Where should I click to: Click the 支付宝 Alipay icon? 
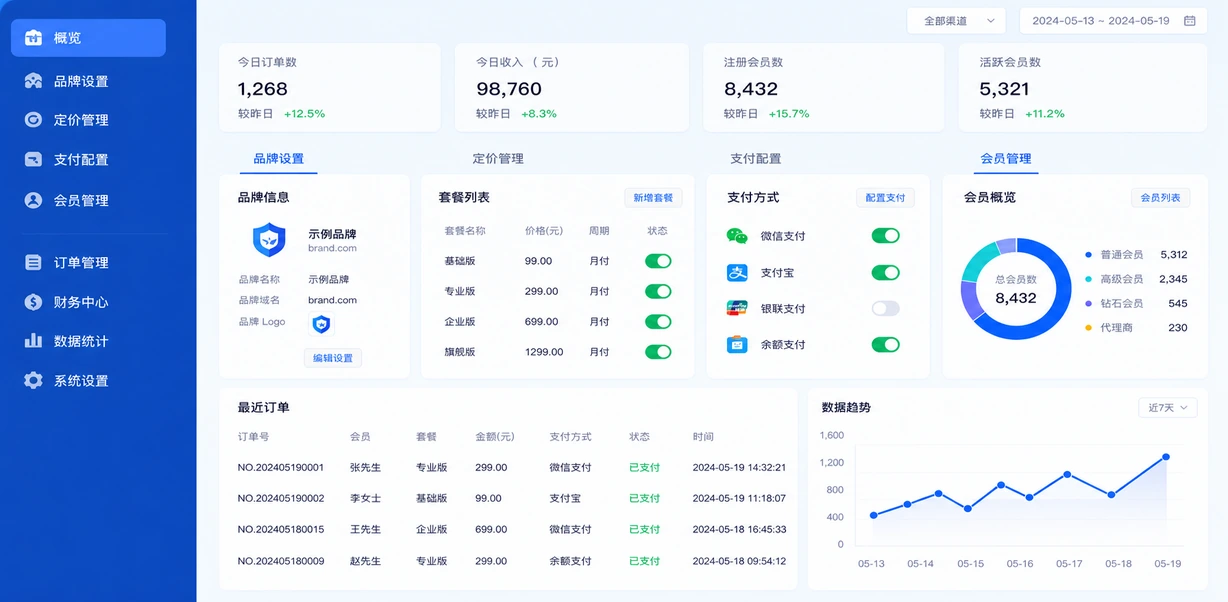pos(737,272)
